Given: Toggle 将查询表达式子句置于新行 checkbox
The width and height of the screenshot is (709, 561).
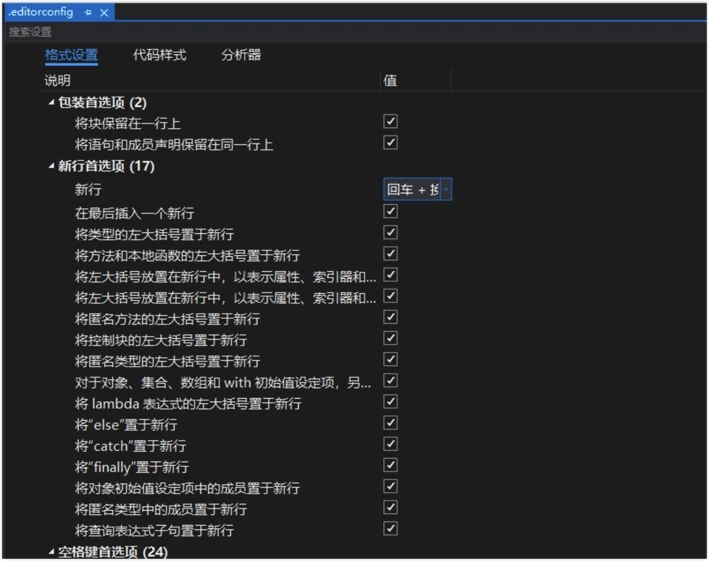Looking at the screenshot, I should click(x=390, y=528).
